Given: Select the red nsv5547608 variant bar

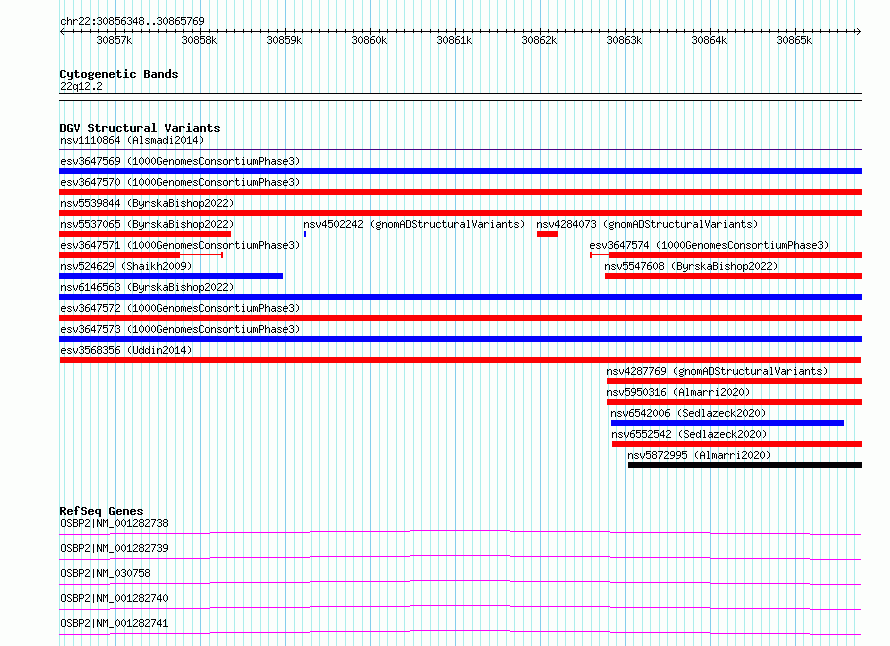Looking at the screenshot, I should [x=733, y=276].
